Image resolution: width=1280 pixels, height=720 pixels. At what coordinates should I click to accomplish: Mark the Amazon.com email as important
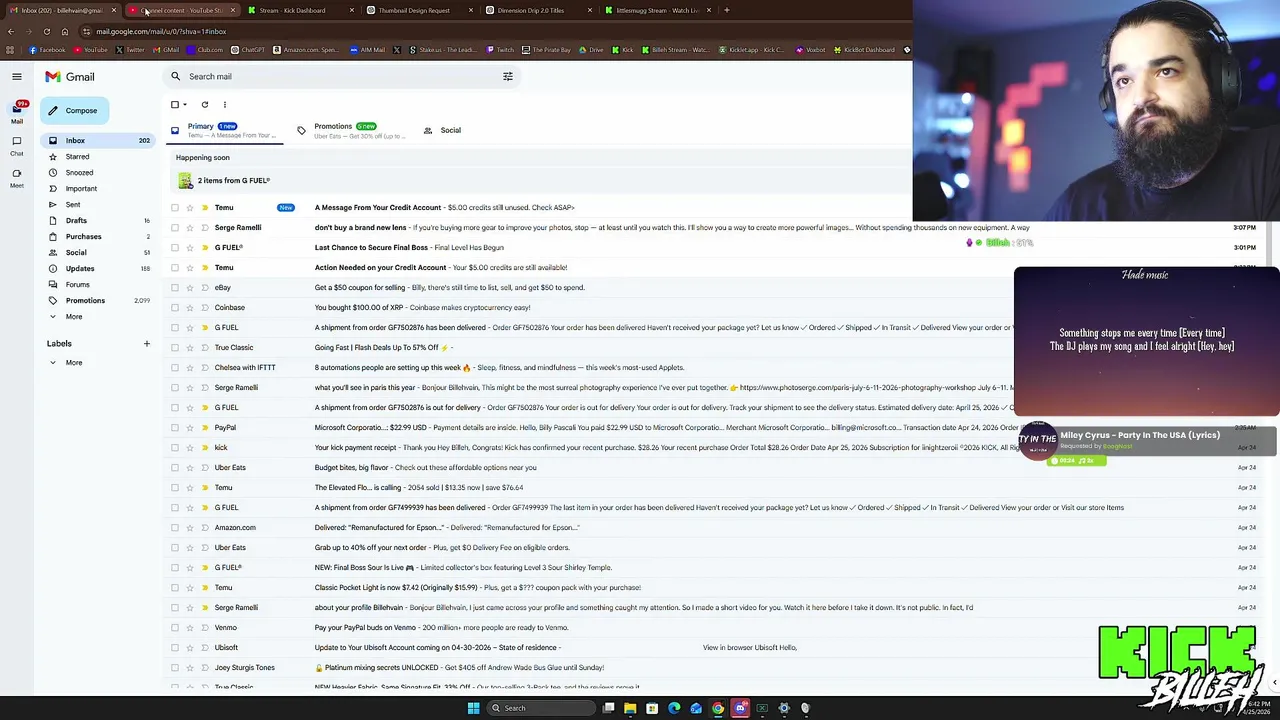pyautogui.click(x=204, y=528)
